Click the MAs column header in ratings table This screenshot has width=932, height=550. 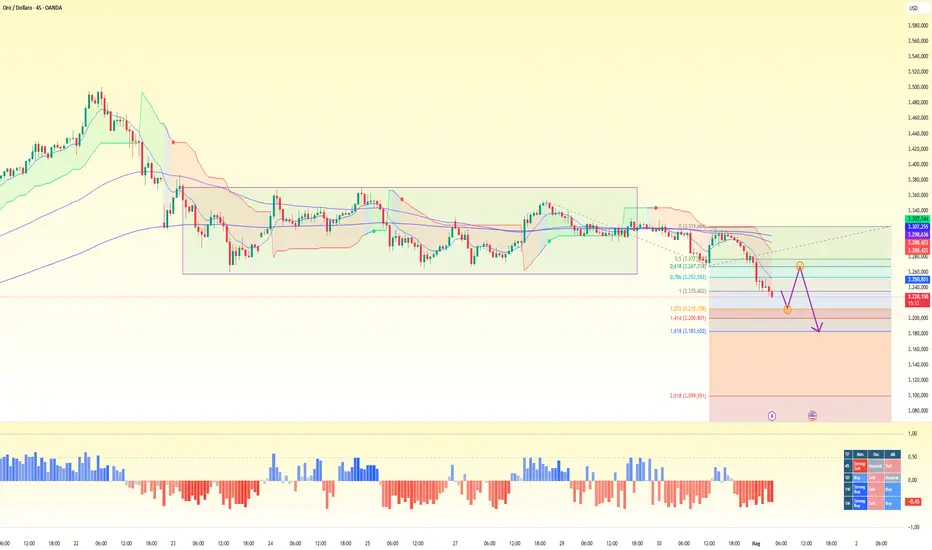(x=860, y=454)
